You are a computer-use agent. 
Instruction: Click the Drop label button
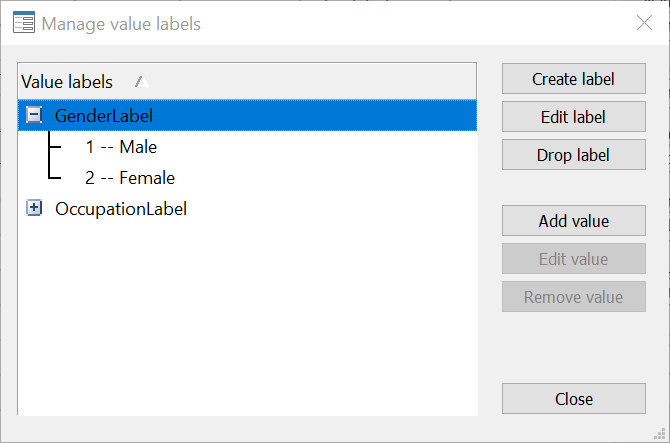[x=573, y=155]
